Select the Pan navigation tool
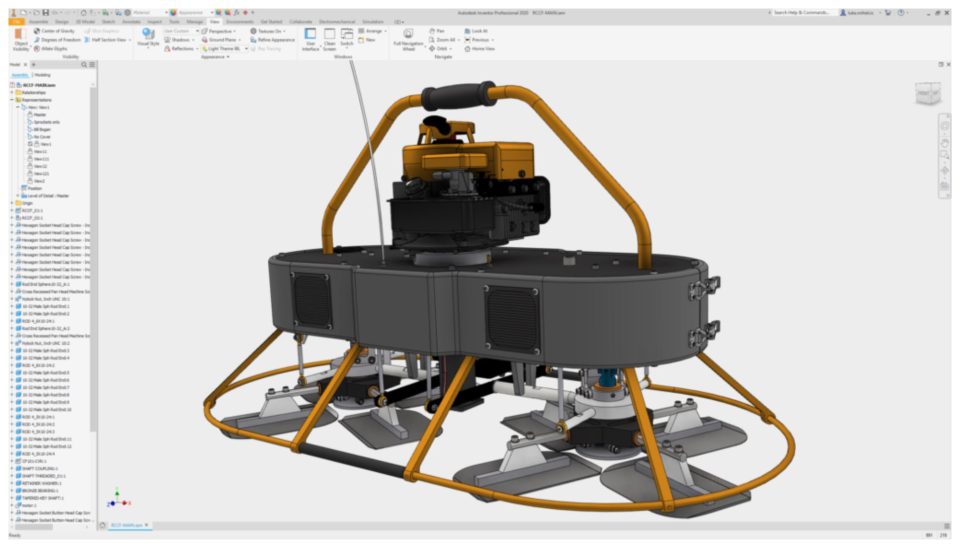Viewport: 960px width, 555px height. click(x=438, y=31)
